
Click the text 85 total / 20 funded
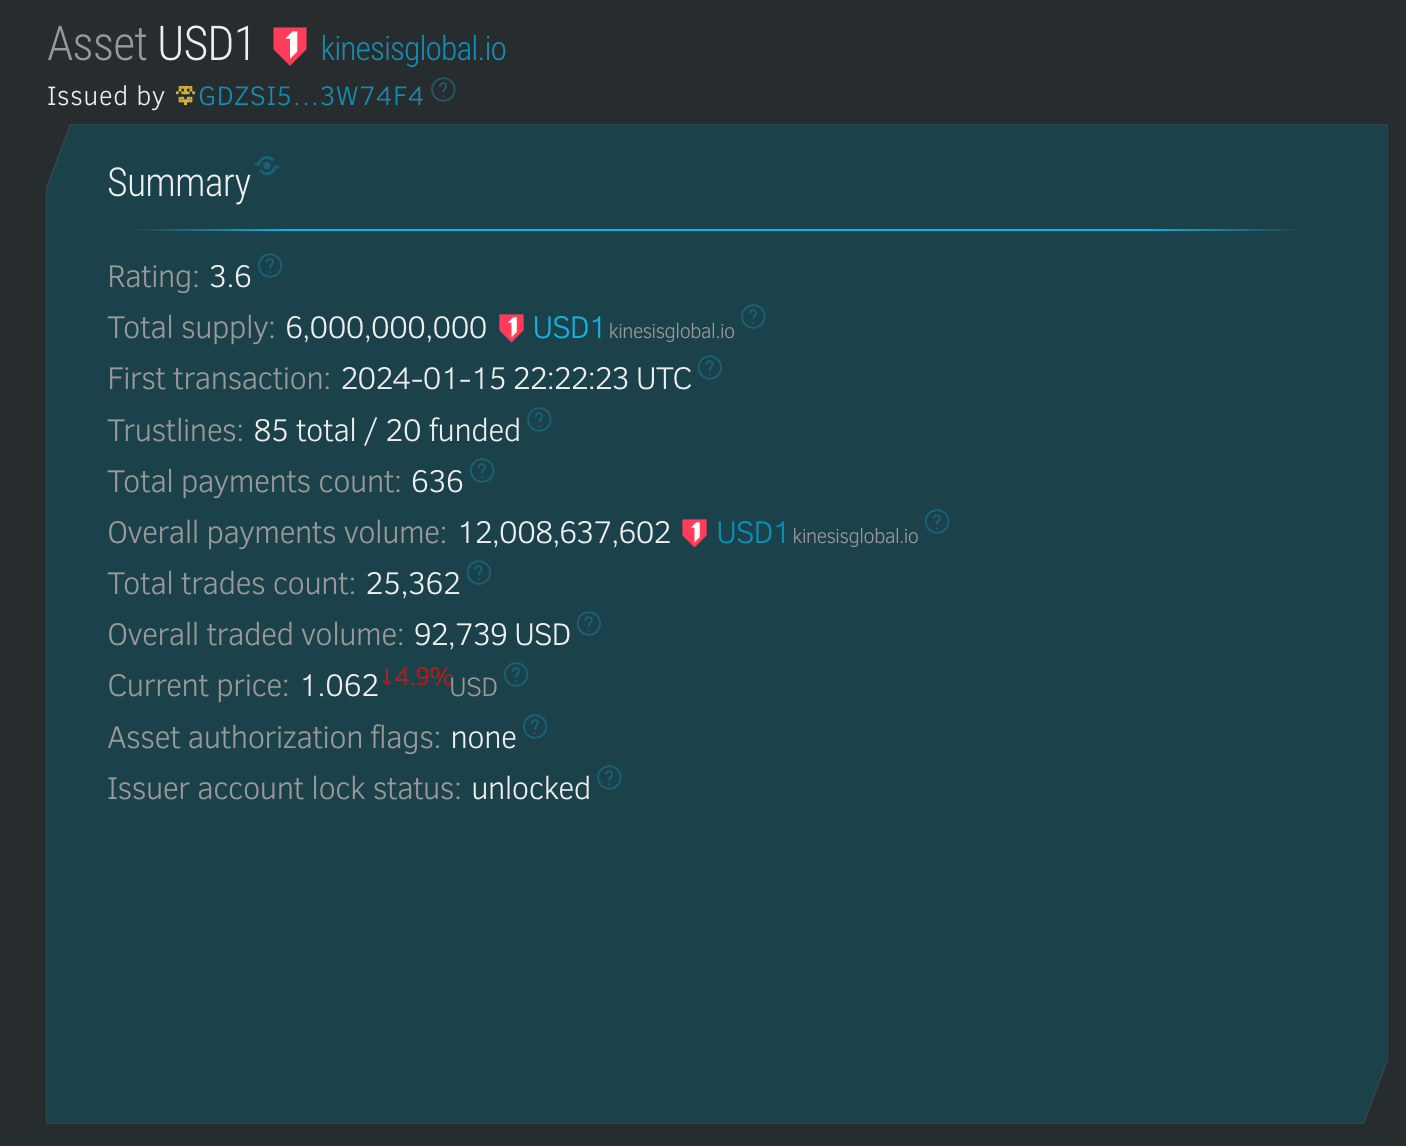tap(387, 430)
